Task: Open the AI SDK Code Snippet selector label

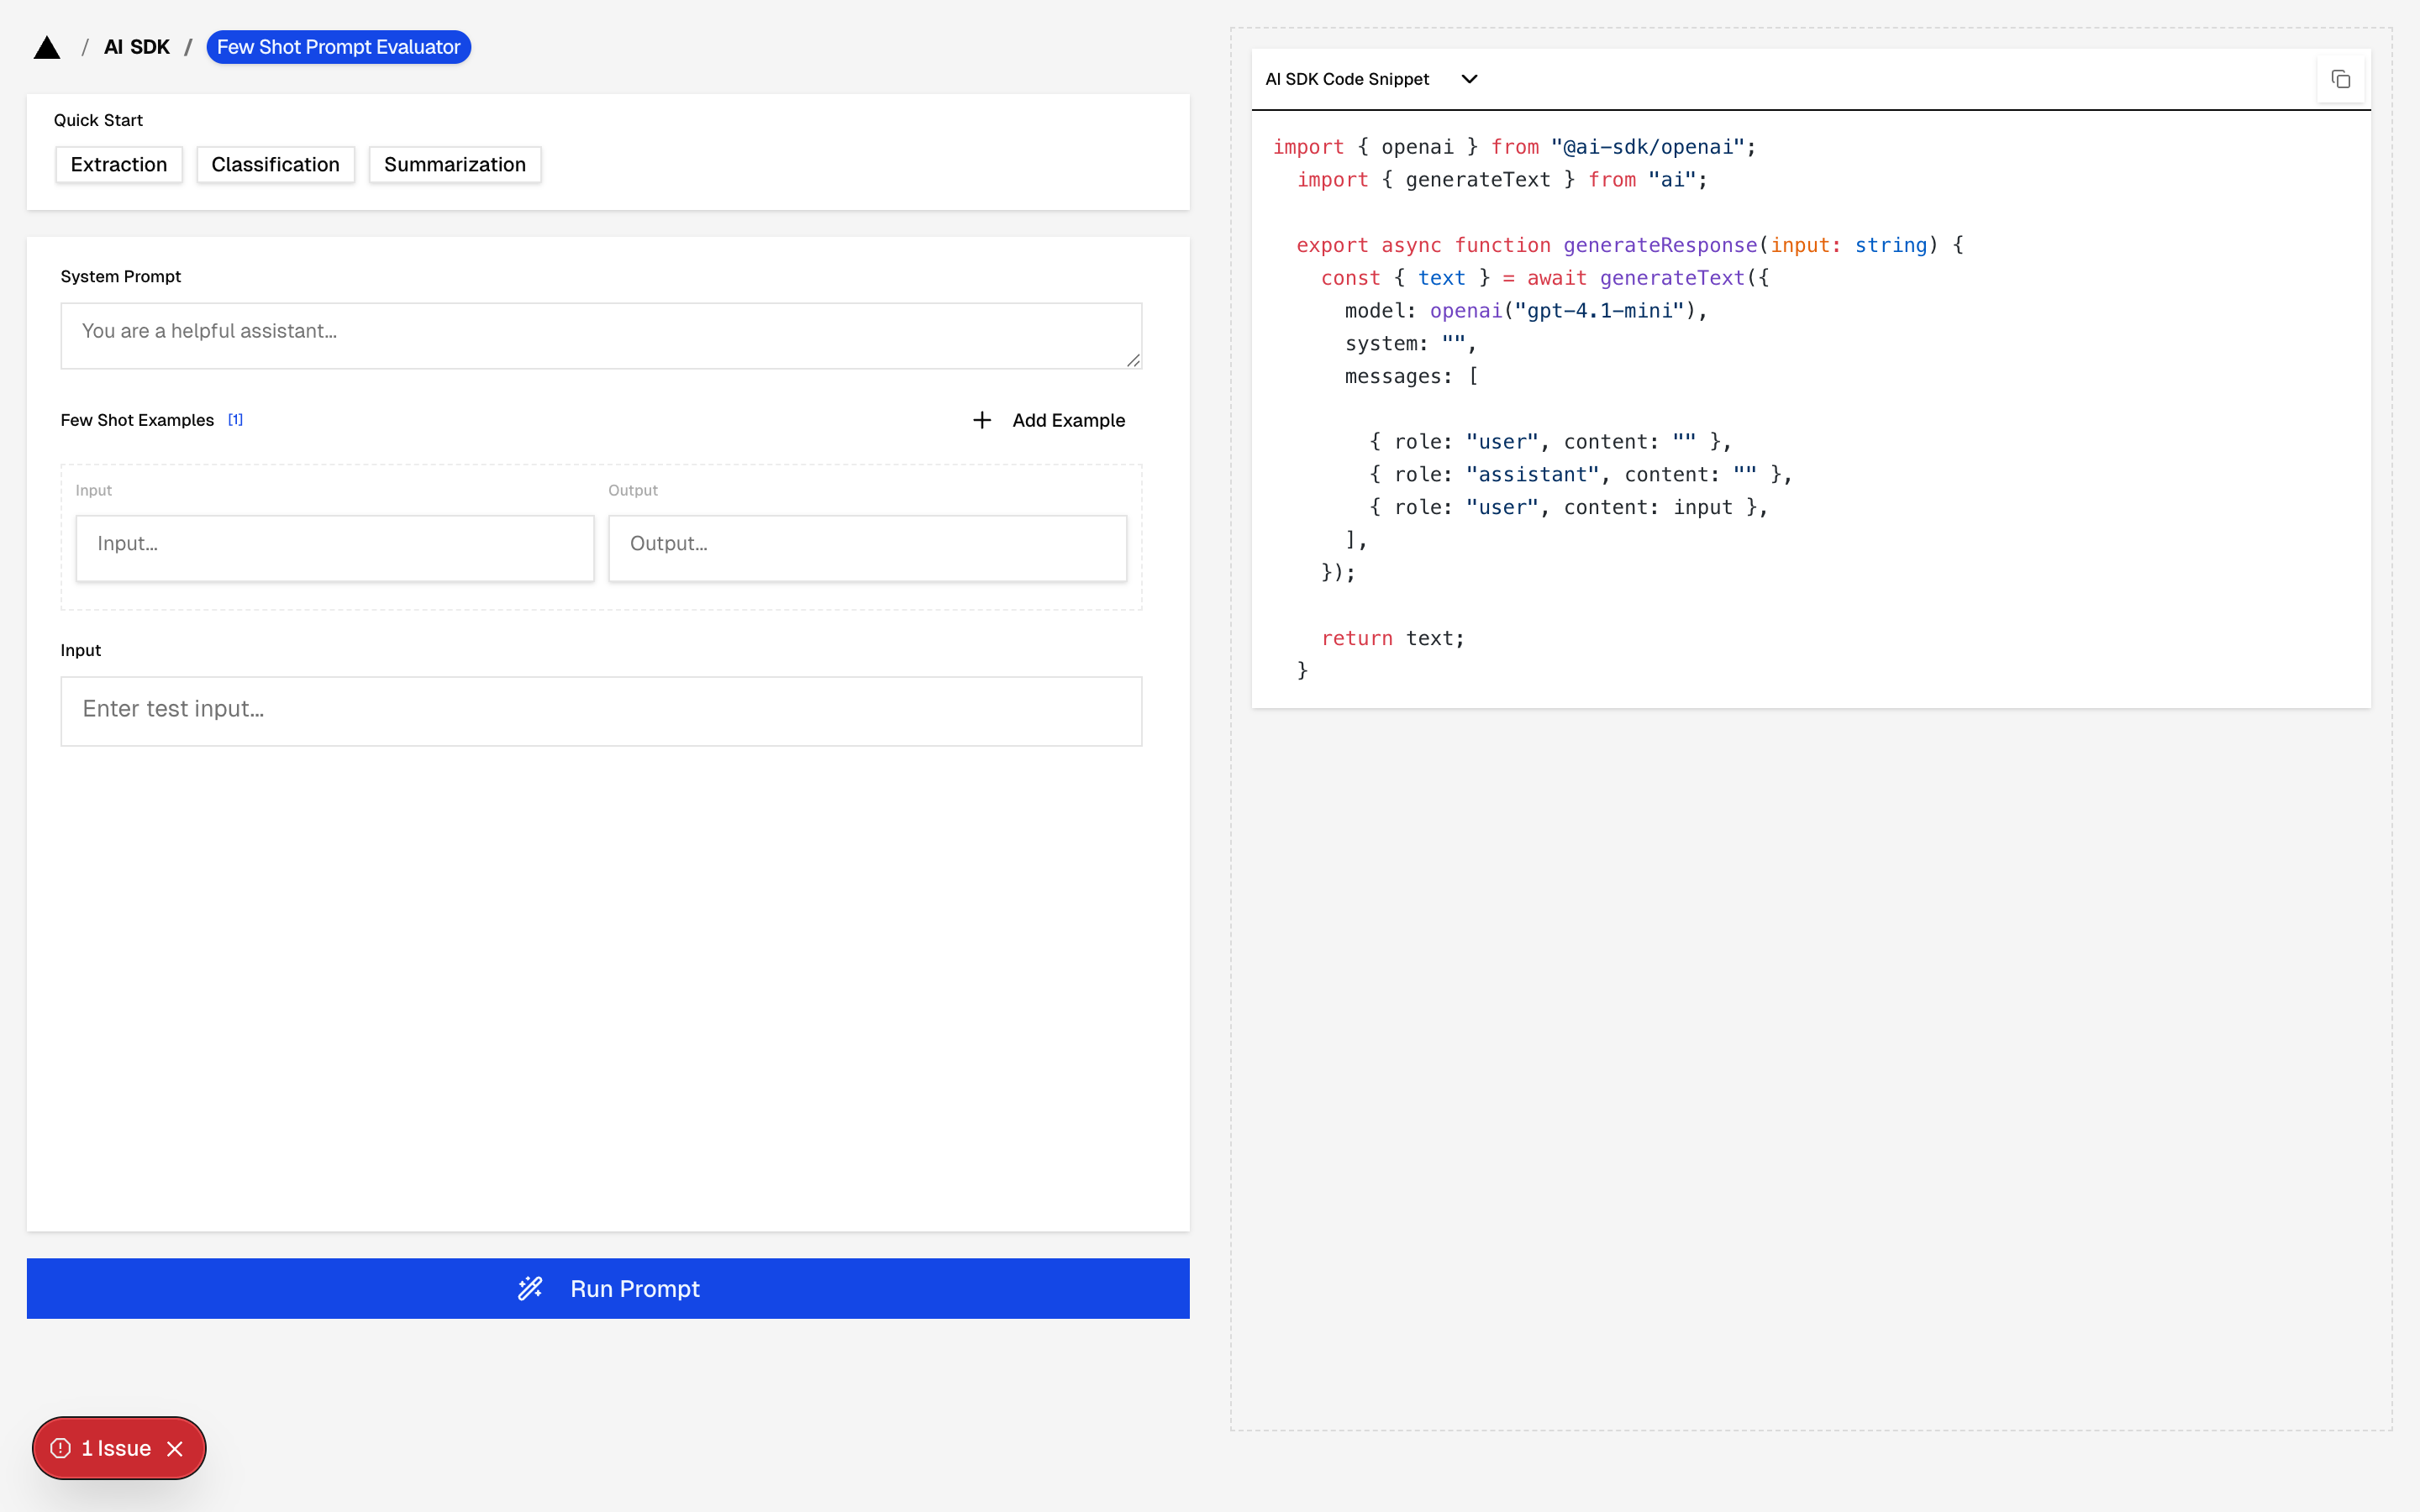Action: tap(1347, 79)
